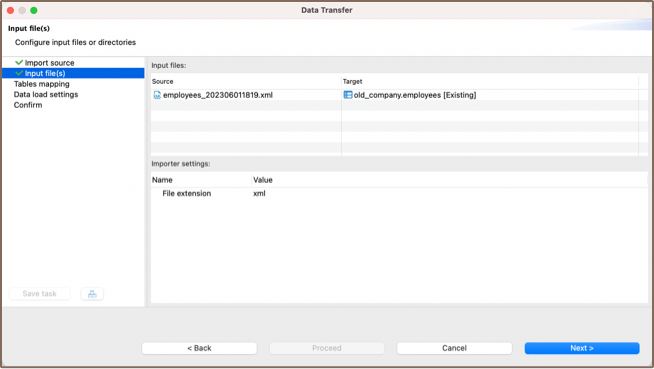
Task: Click the old_company.employees [Existing] target cell
Action: tap(415, 95)
